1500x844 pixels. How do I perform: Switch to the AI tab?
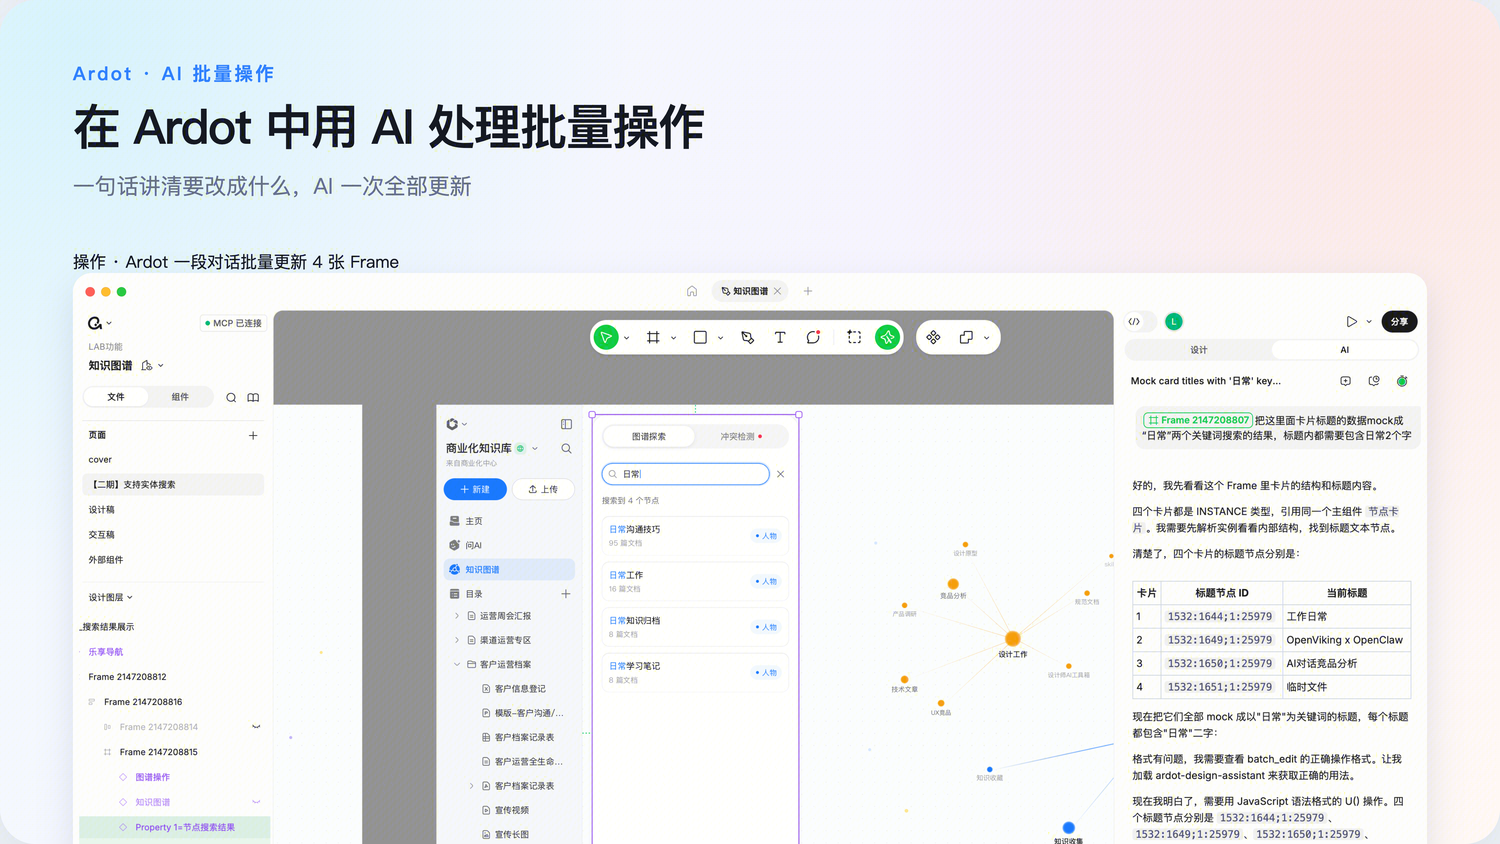coord(1345,350)
